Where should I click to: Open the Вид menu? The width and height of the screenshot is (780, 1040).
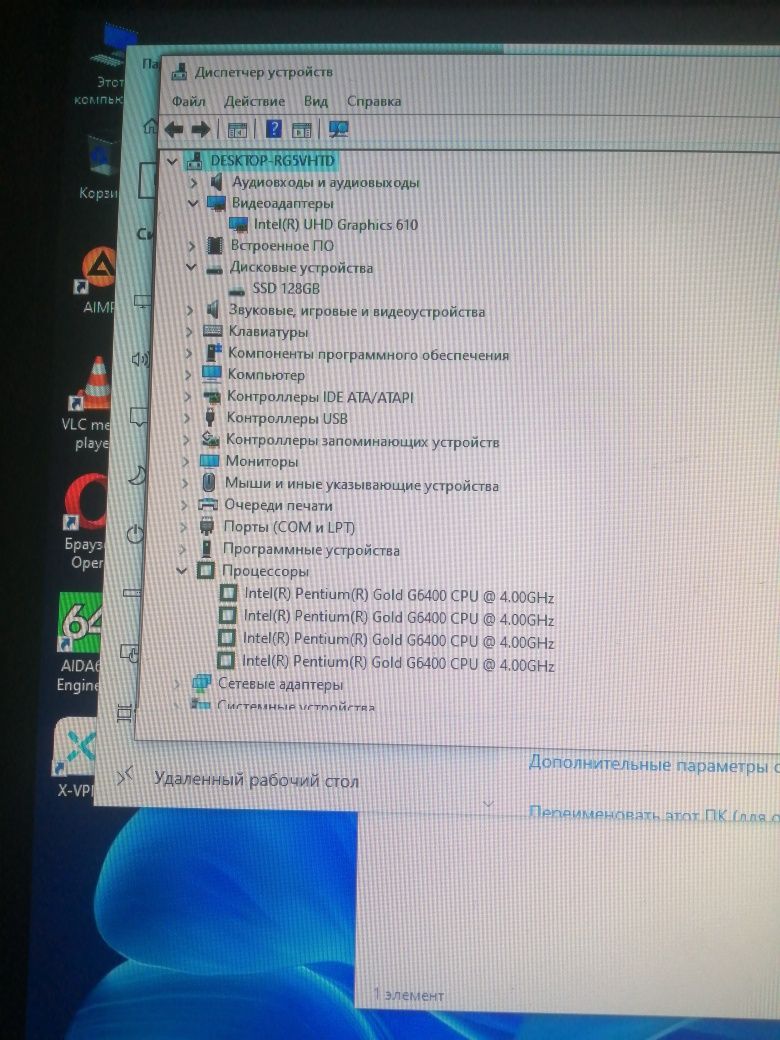[x=316, y=101]
